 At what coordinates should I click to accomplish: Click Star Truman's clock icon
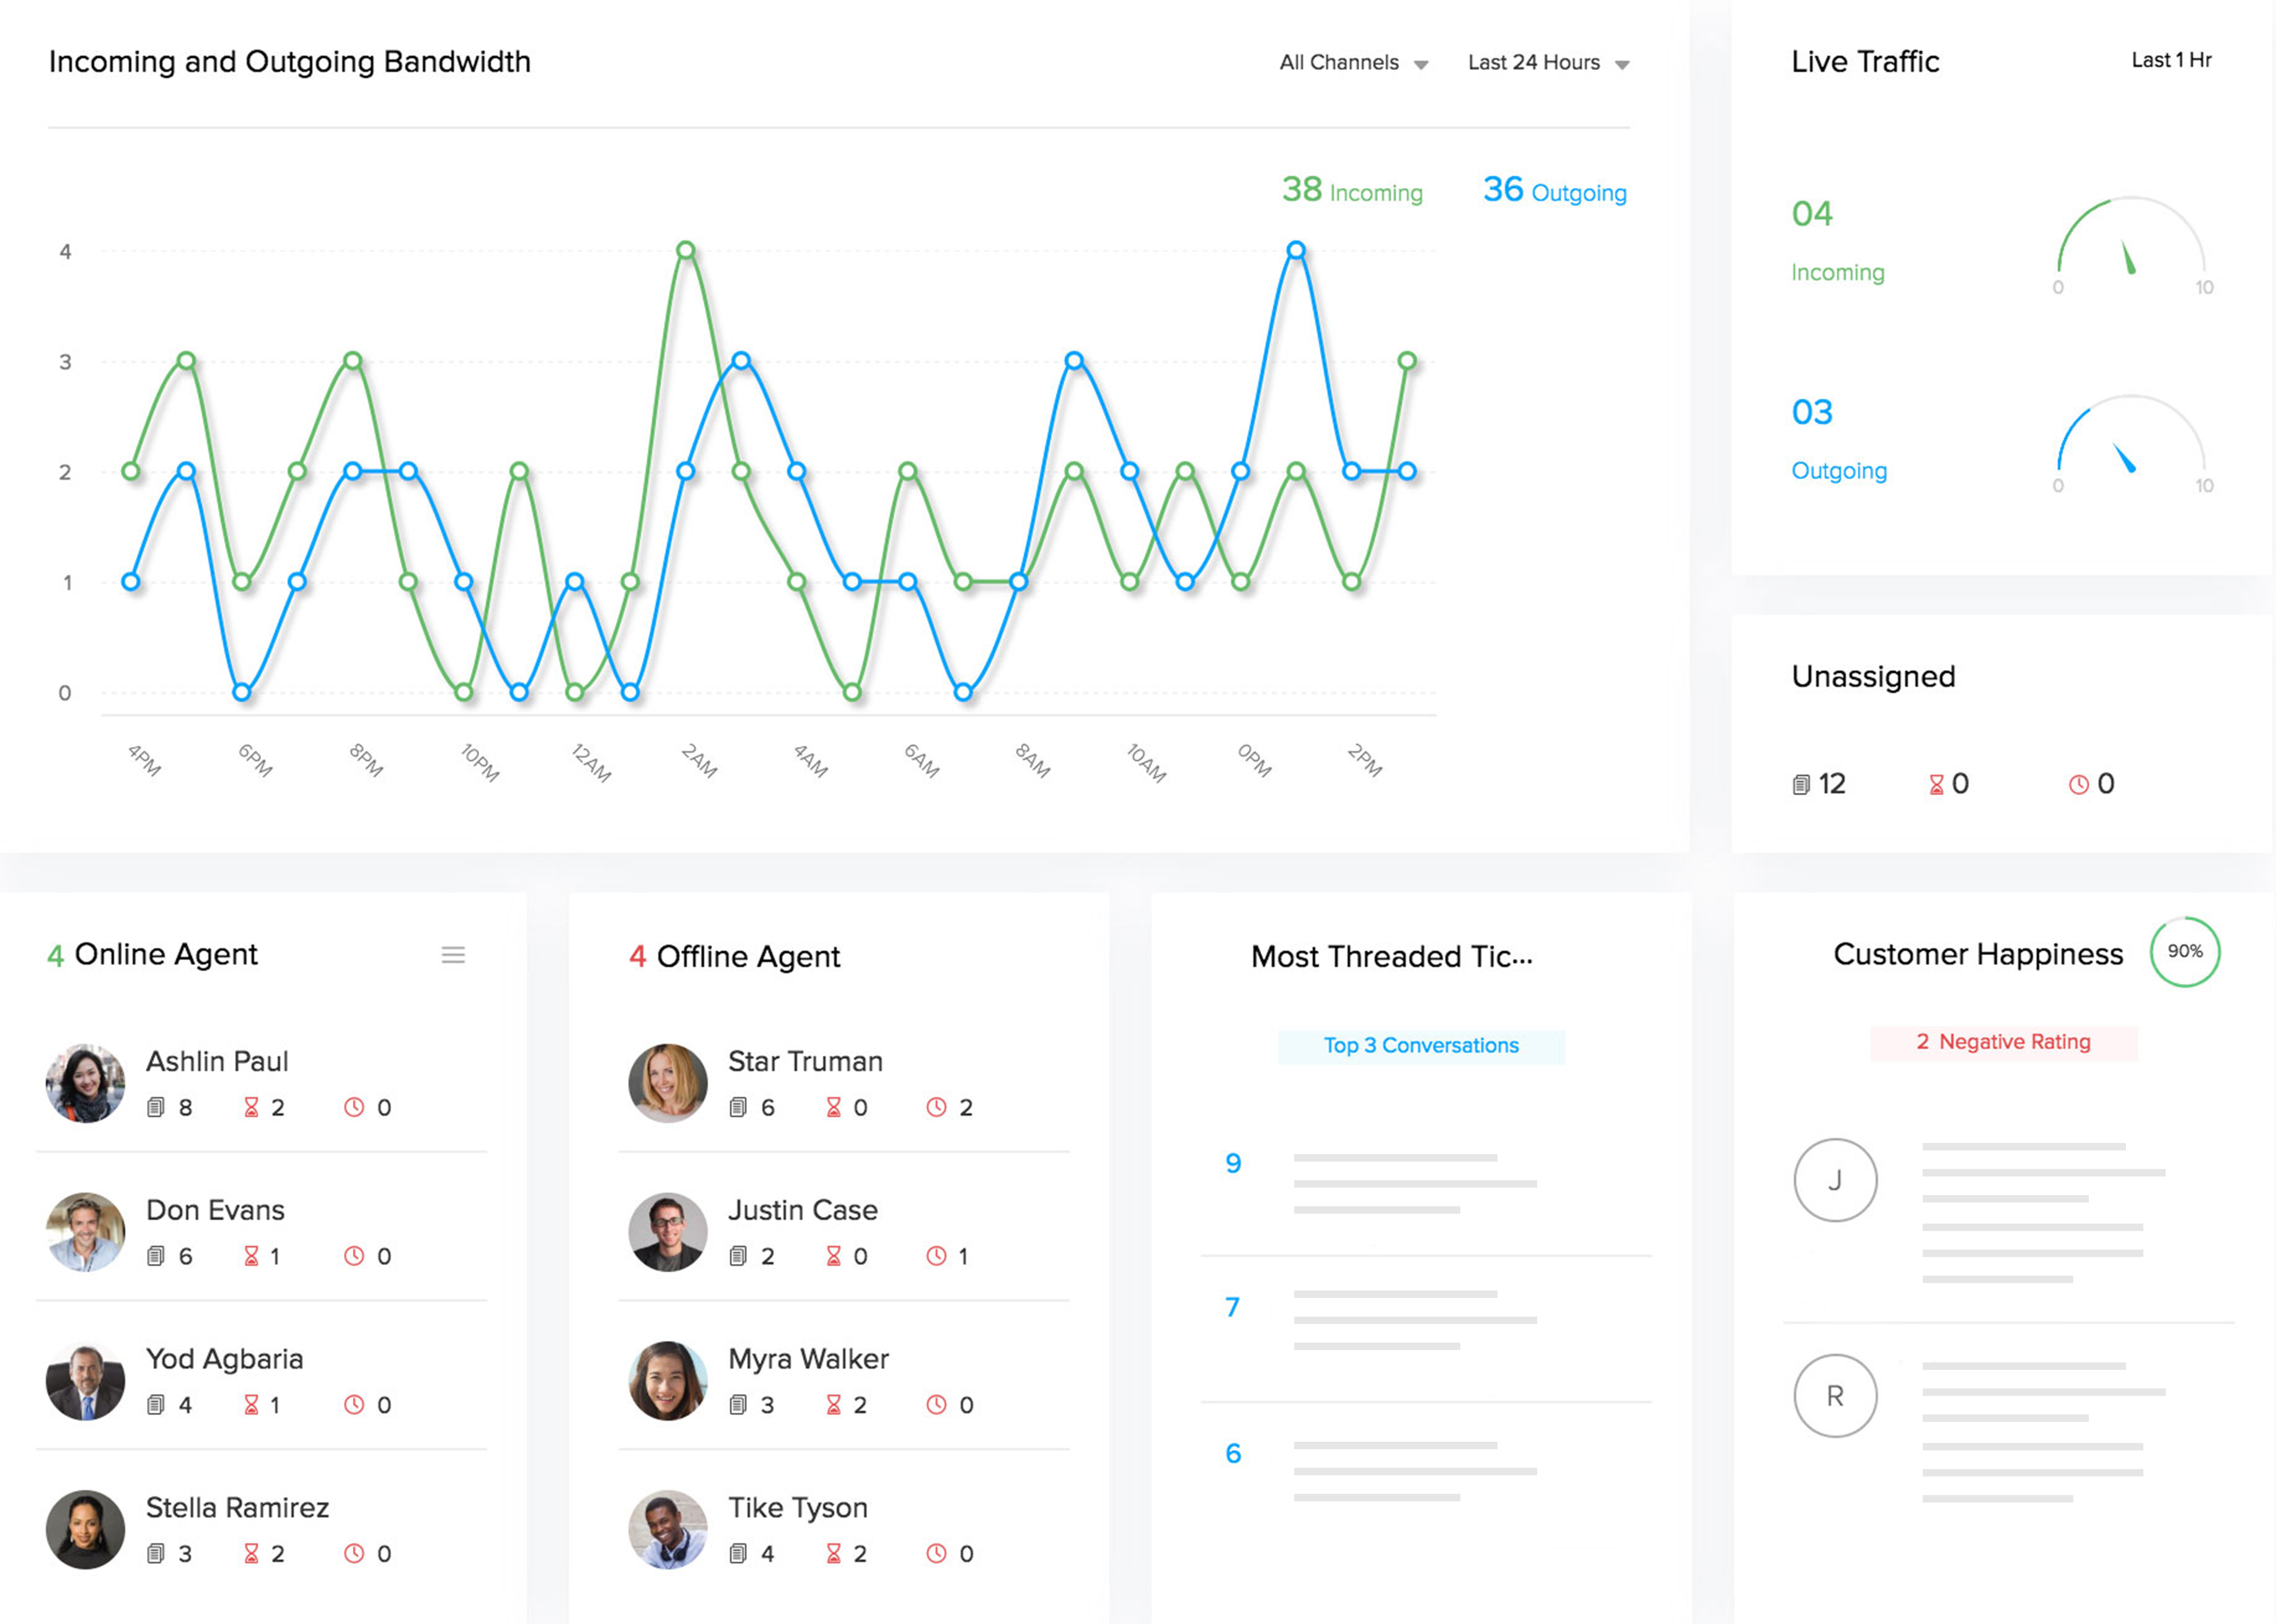tap(936, 1107)
